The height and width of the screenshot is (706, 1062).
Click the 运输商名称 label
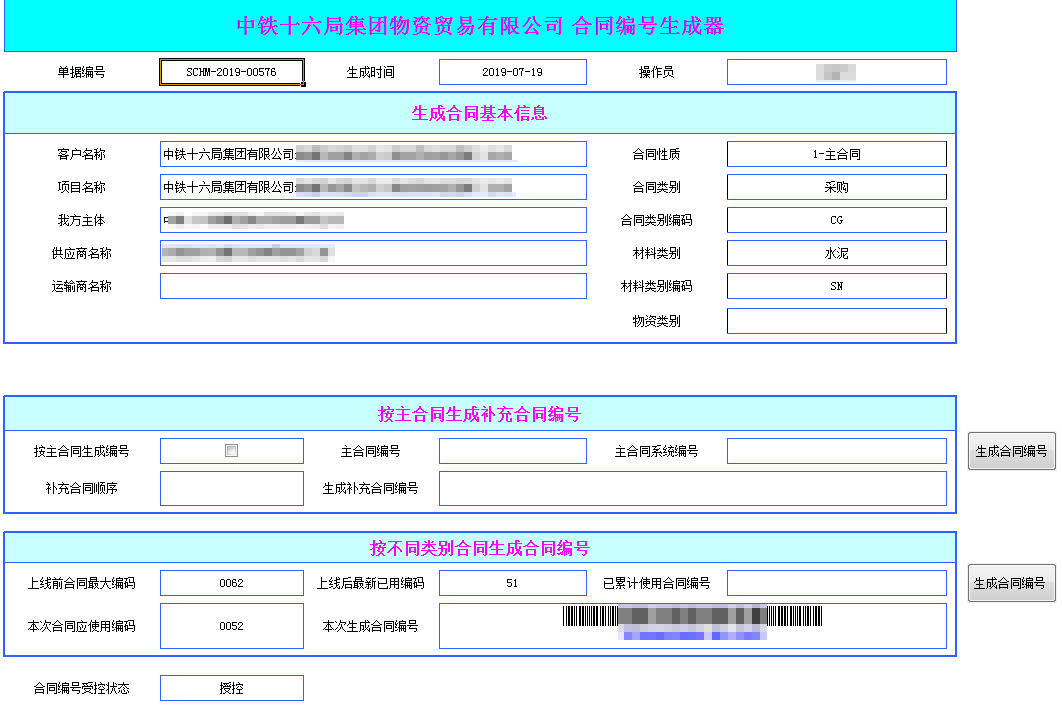point(81,286)
